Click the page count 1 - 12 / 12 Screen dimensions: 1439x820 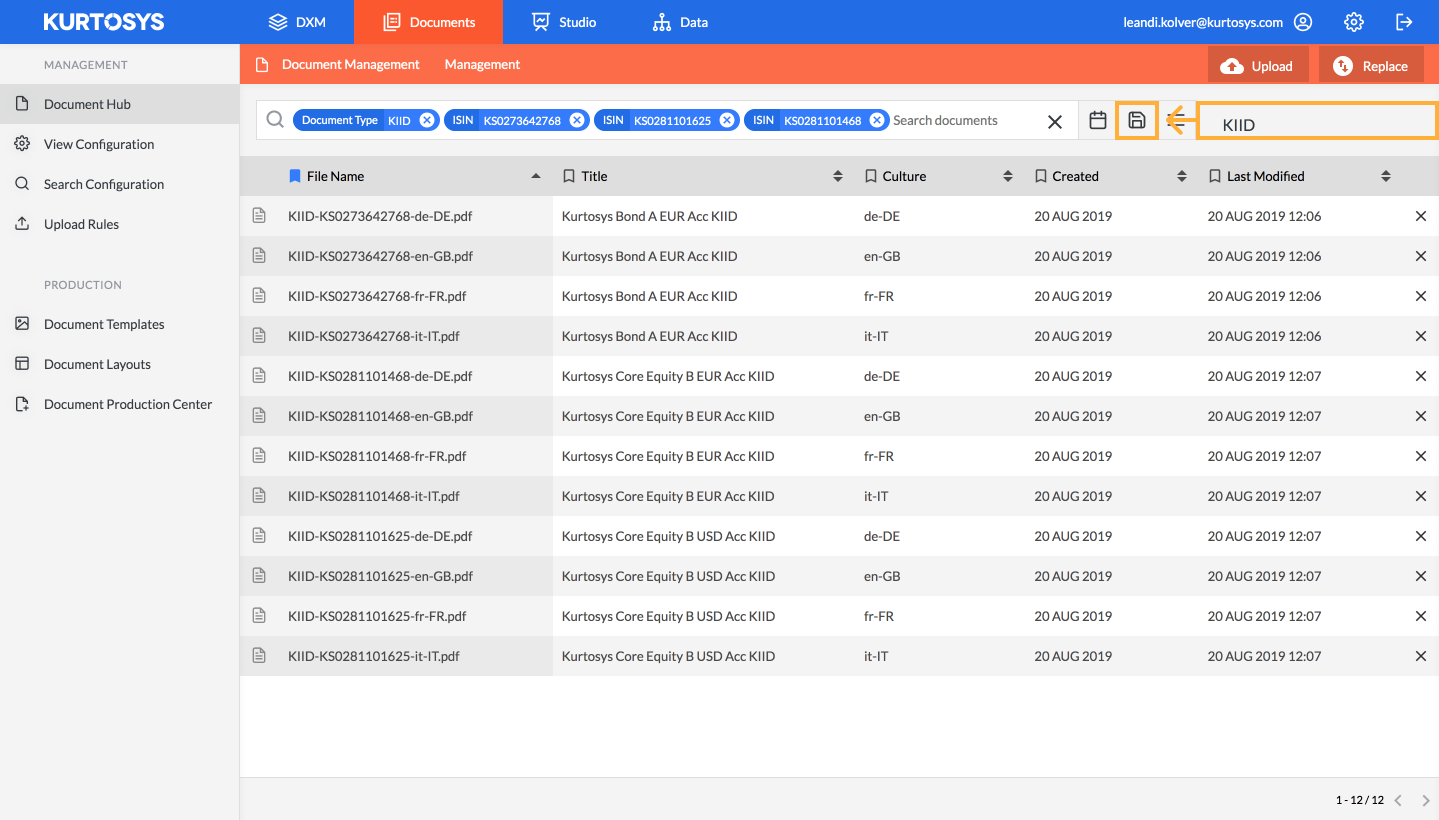1359,800
